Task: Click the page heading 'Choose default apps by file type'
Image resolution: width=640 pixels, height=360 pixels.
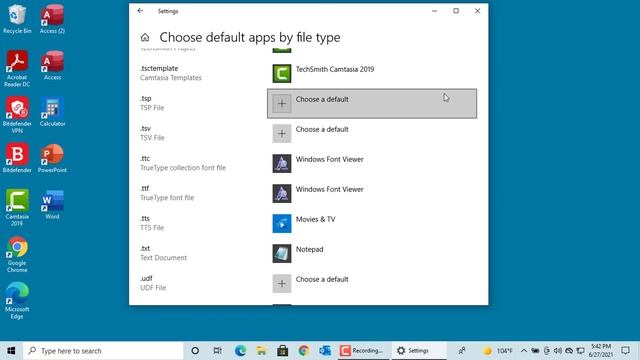Action: click(250, 38)
